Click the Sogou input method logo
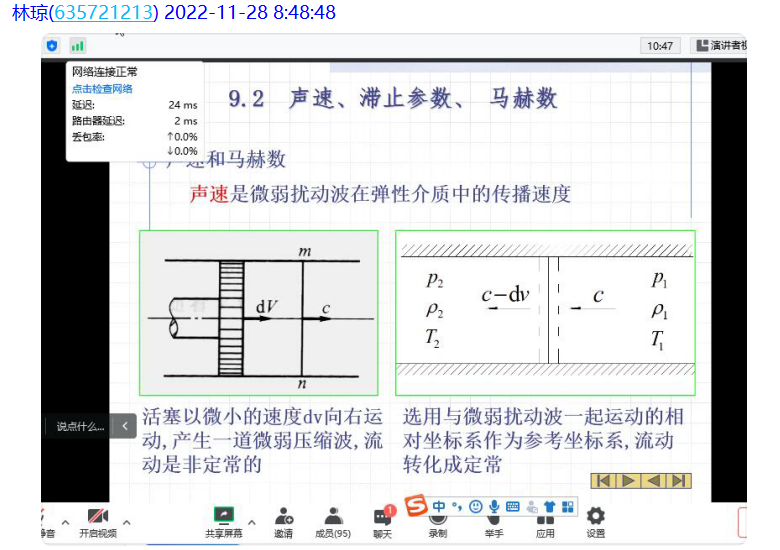The height and width of the screenshot is (550, 780). click(415, 506)
